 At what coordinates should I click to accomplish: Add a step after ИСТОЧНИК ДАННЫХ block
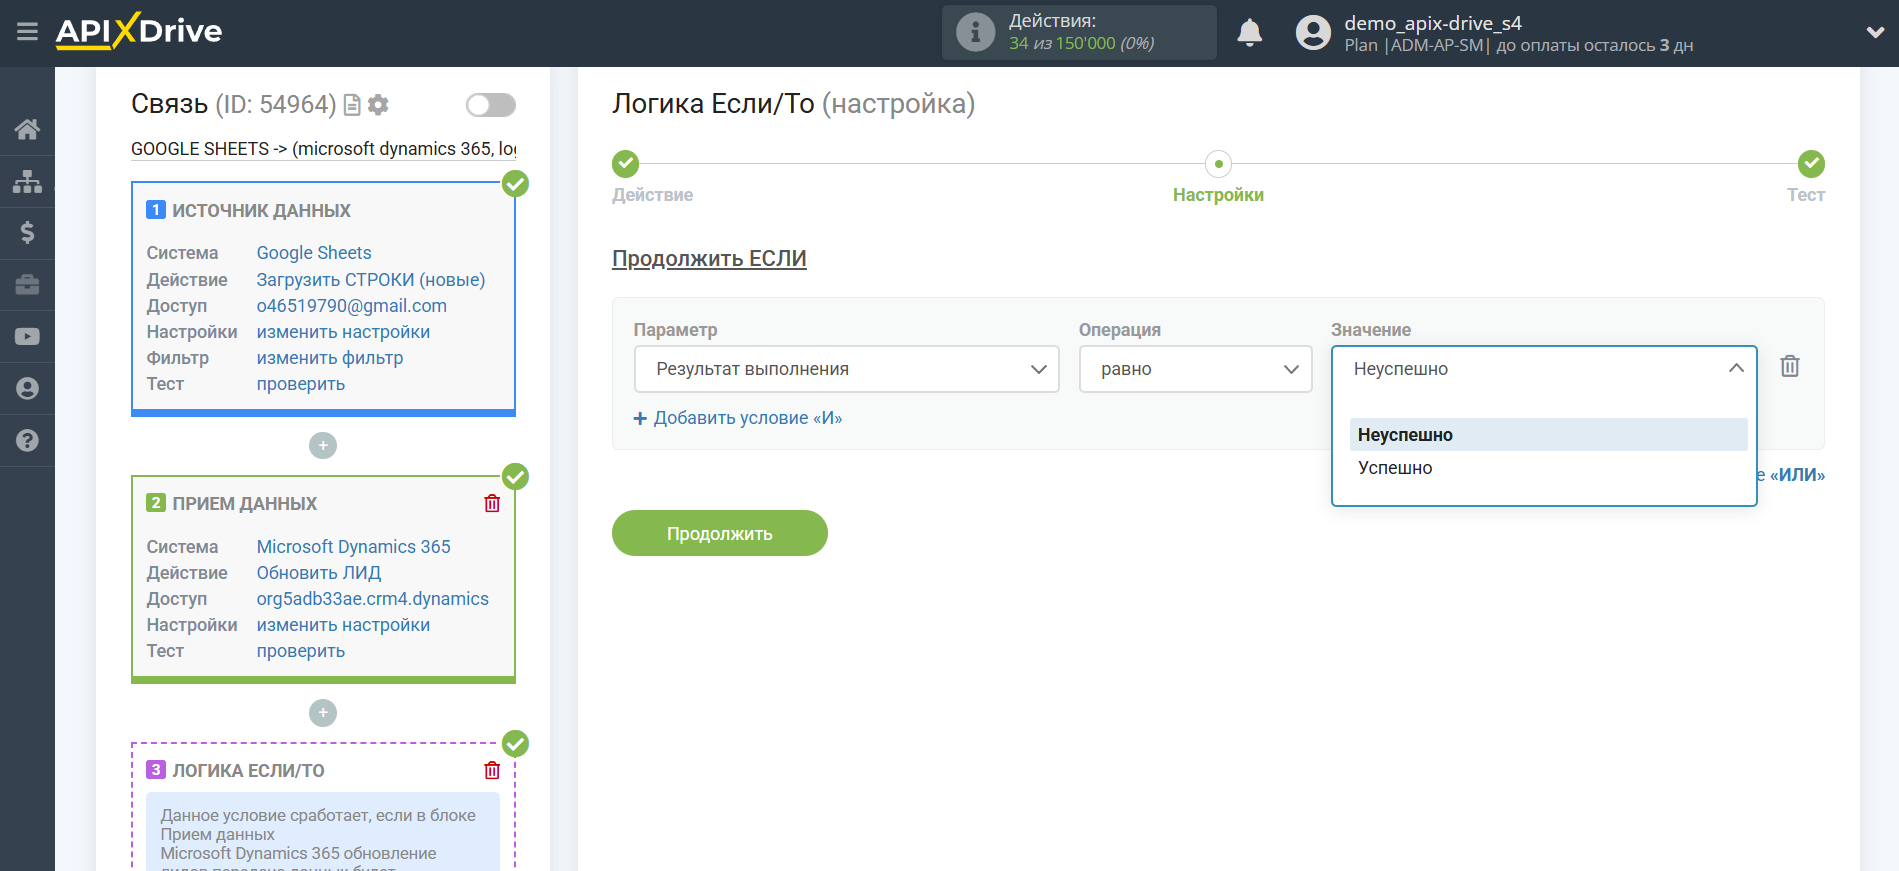323,445
